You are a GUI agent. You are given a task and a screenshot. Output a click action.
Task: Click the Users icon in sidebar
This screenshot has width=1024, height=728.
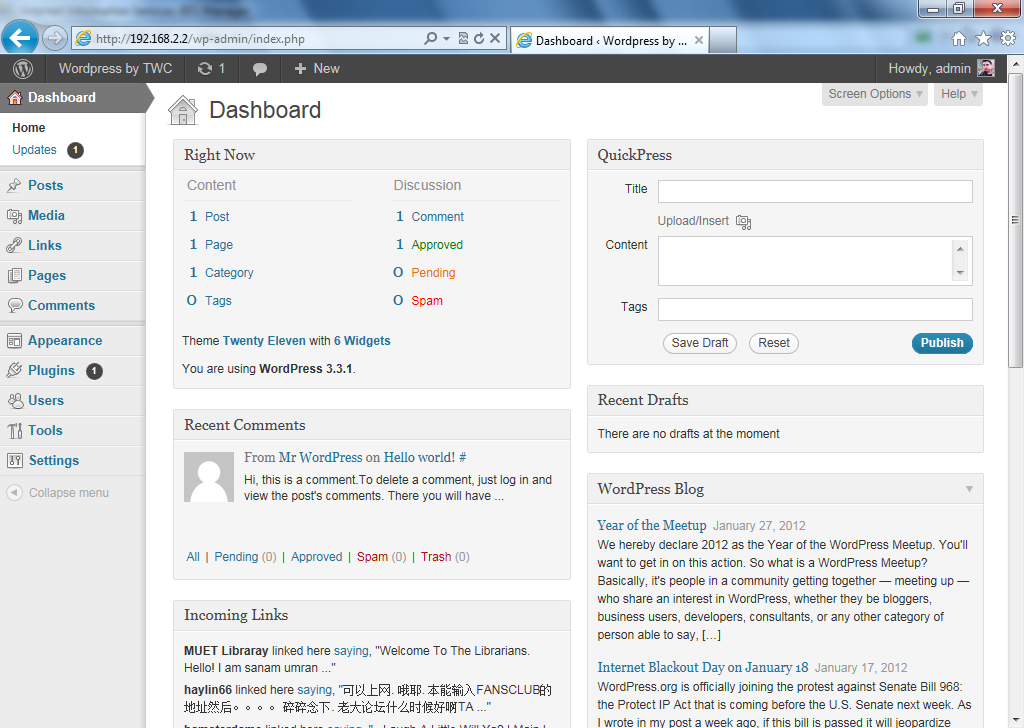pos(14,400)
